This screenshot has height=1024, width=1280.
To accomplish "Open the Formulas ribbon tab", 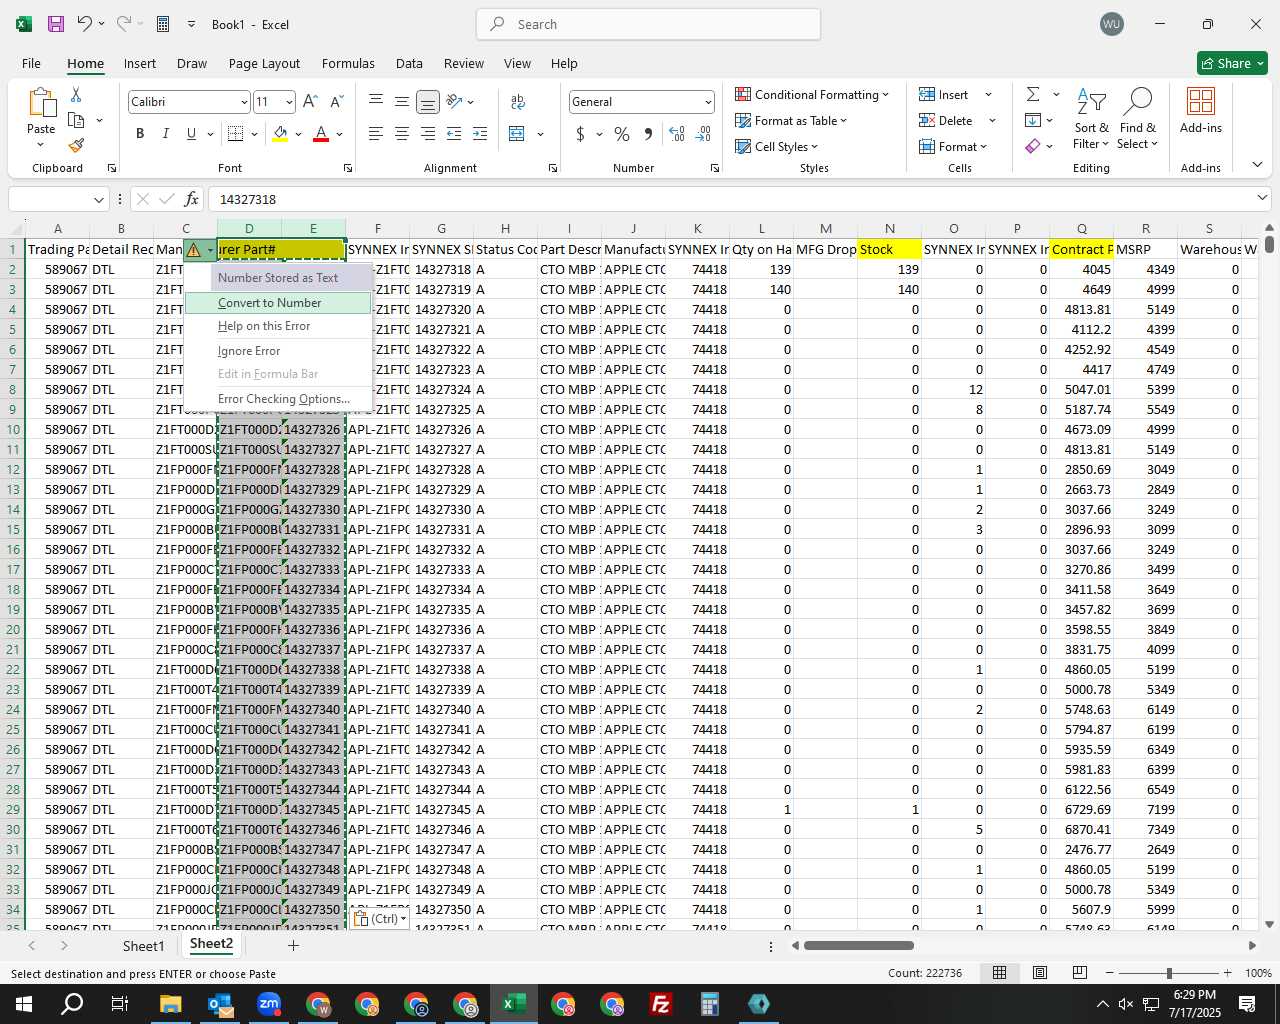I will click(348, 63).
